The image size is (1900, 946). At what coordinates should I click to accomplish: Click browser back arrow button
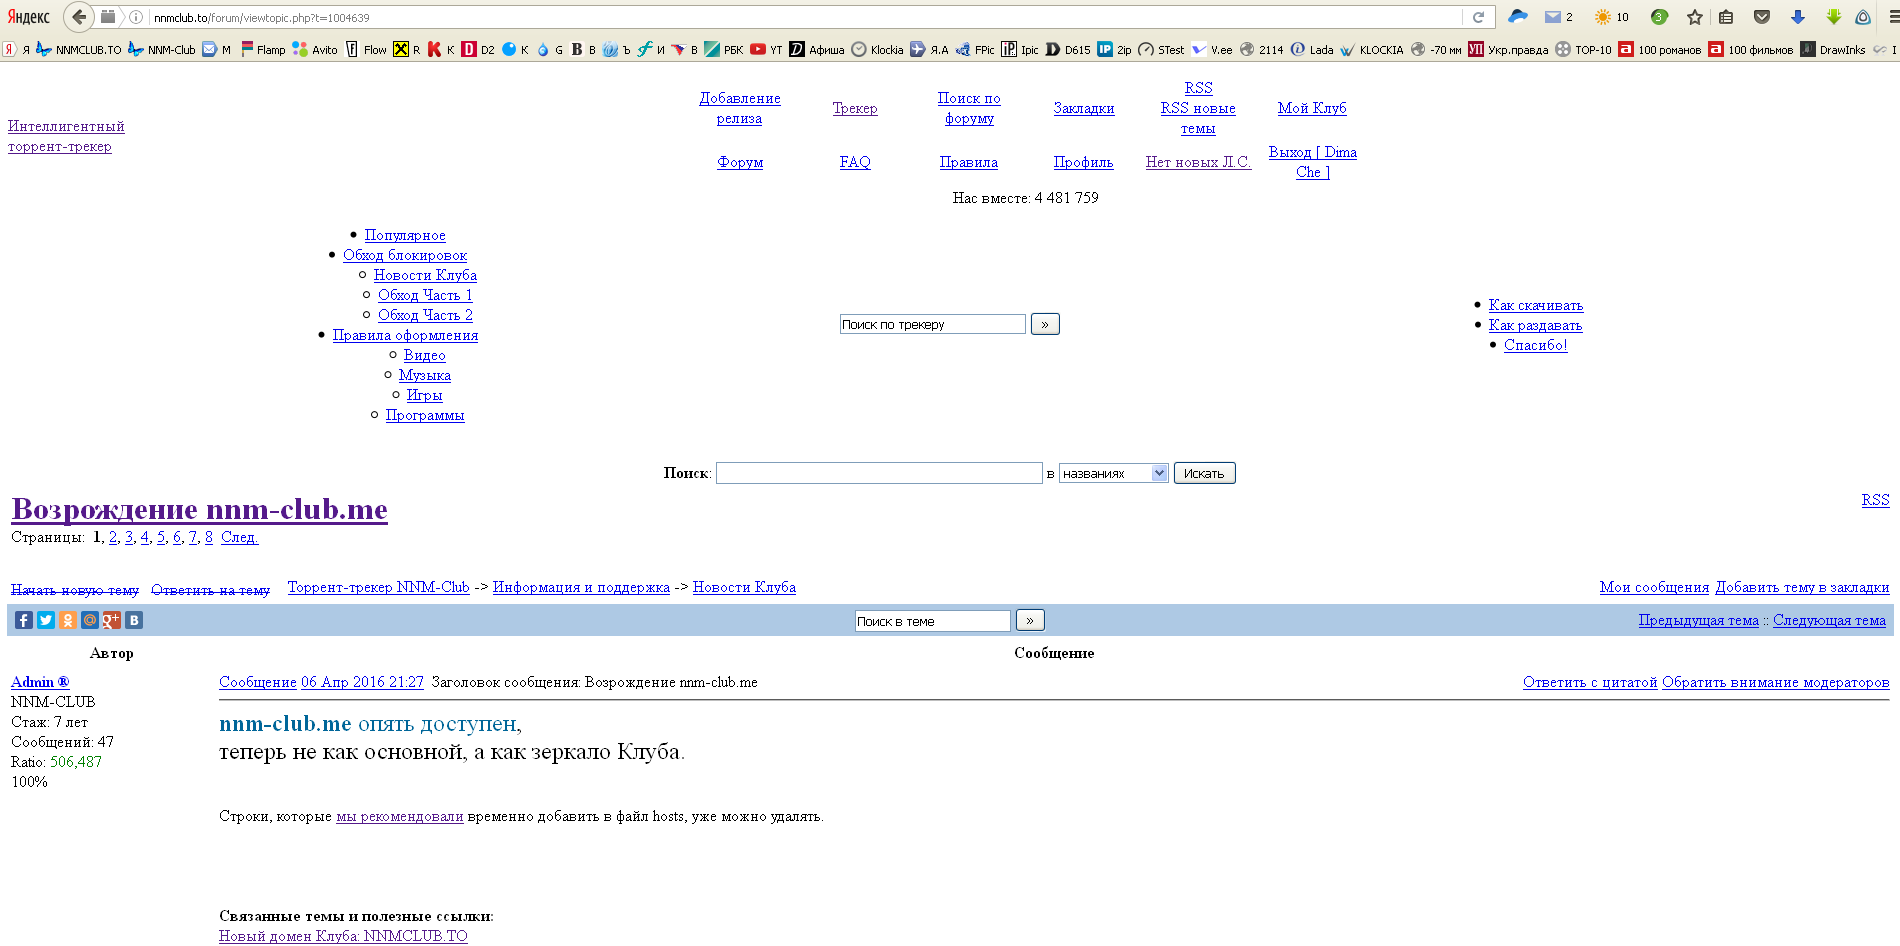(79, 17)
